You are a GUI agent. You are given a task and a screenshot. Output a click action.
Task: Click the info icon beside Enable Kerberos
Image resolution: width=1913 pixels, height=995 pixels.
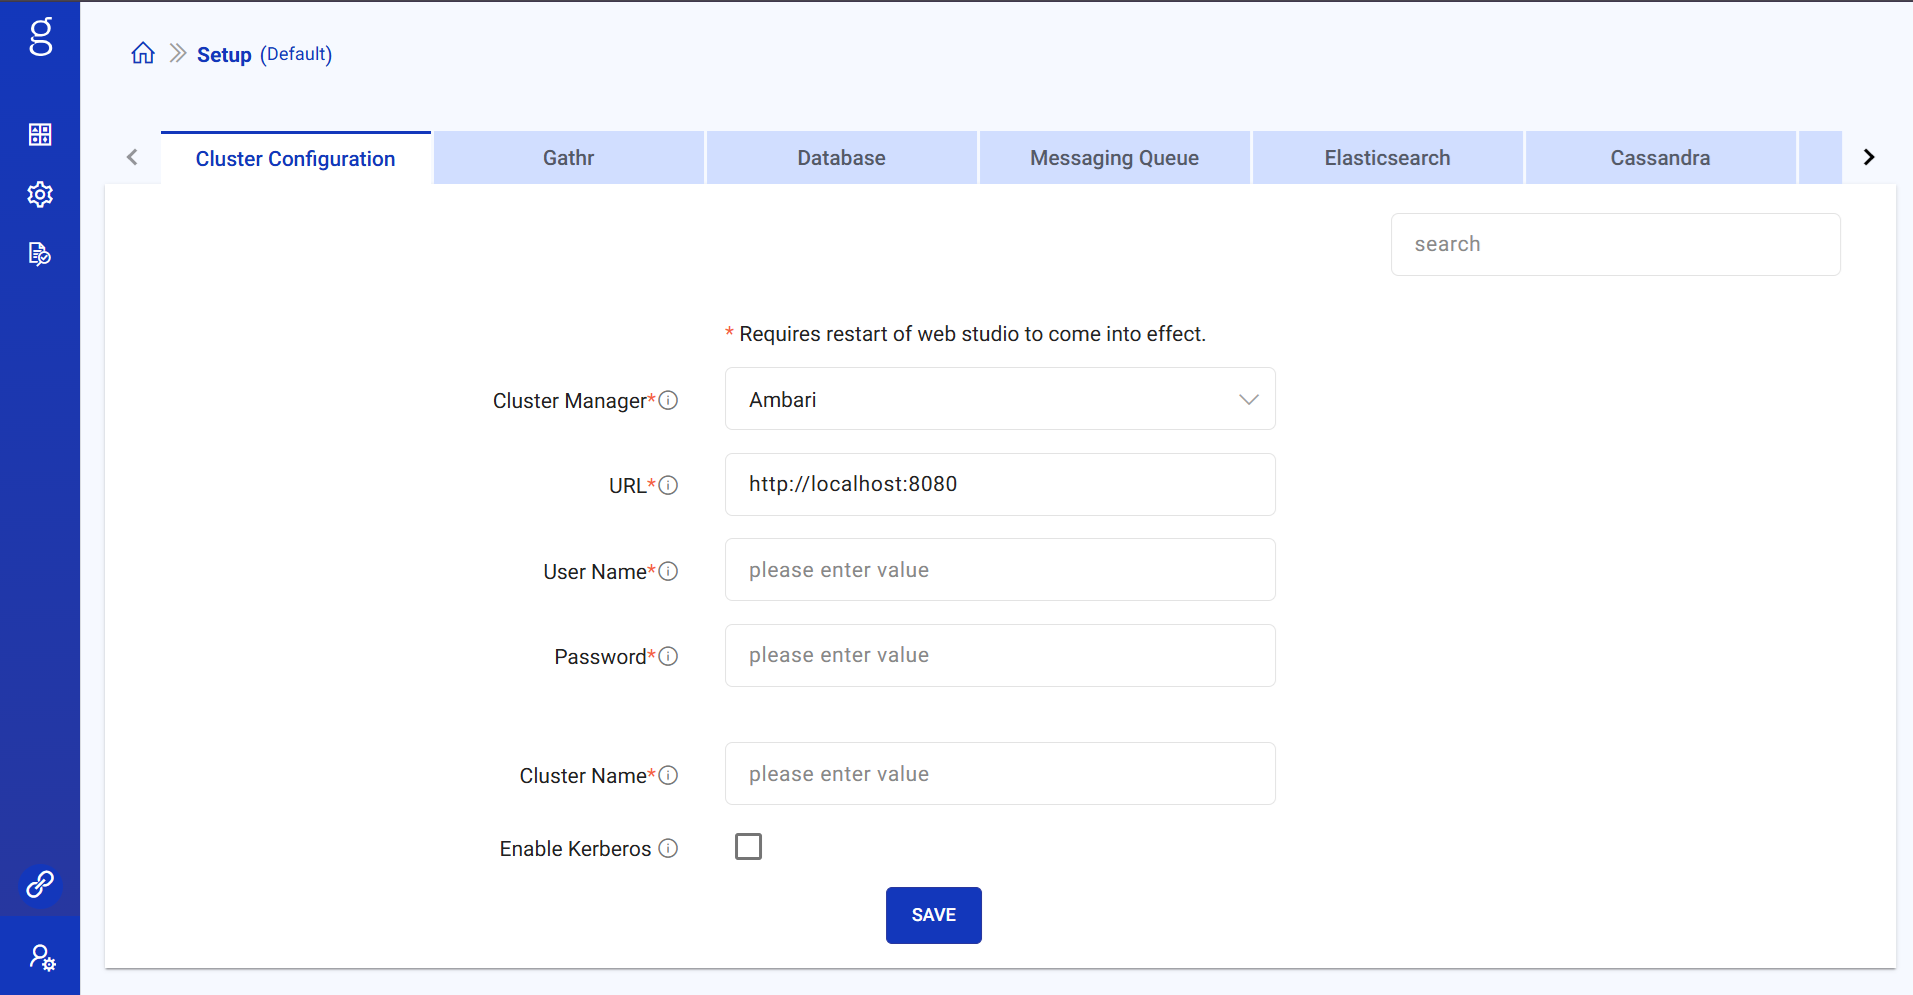[668, 848]
